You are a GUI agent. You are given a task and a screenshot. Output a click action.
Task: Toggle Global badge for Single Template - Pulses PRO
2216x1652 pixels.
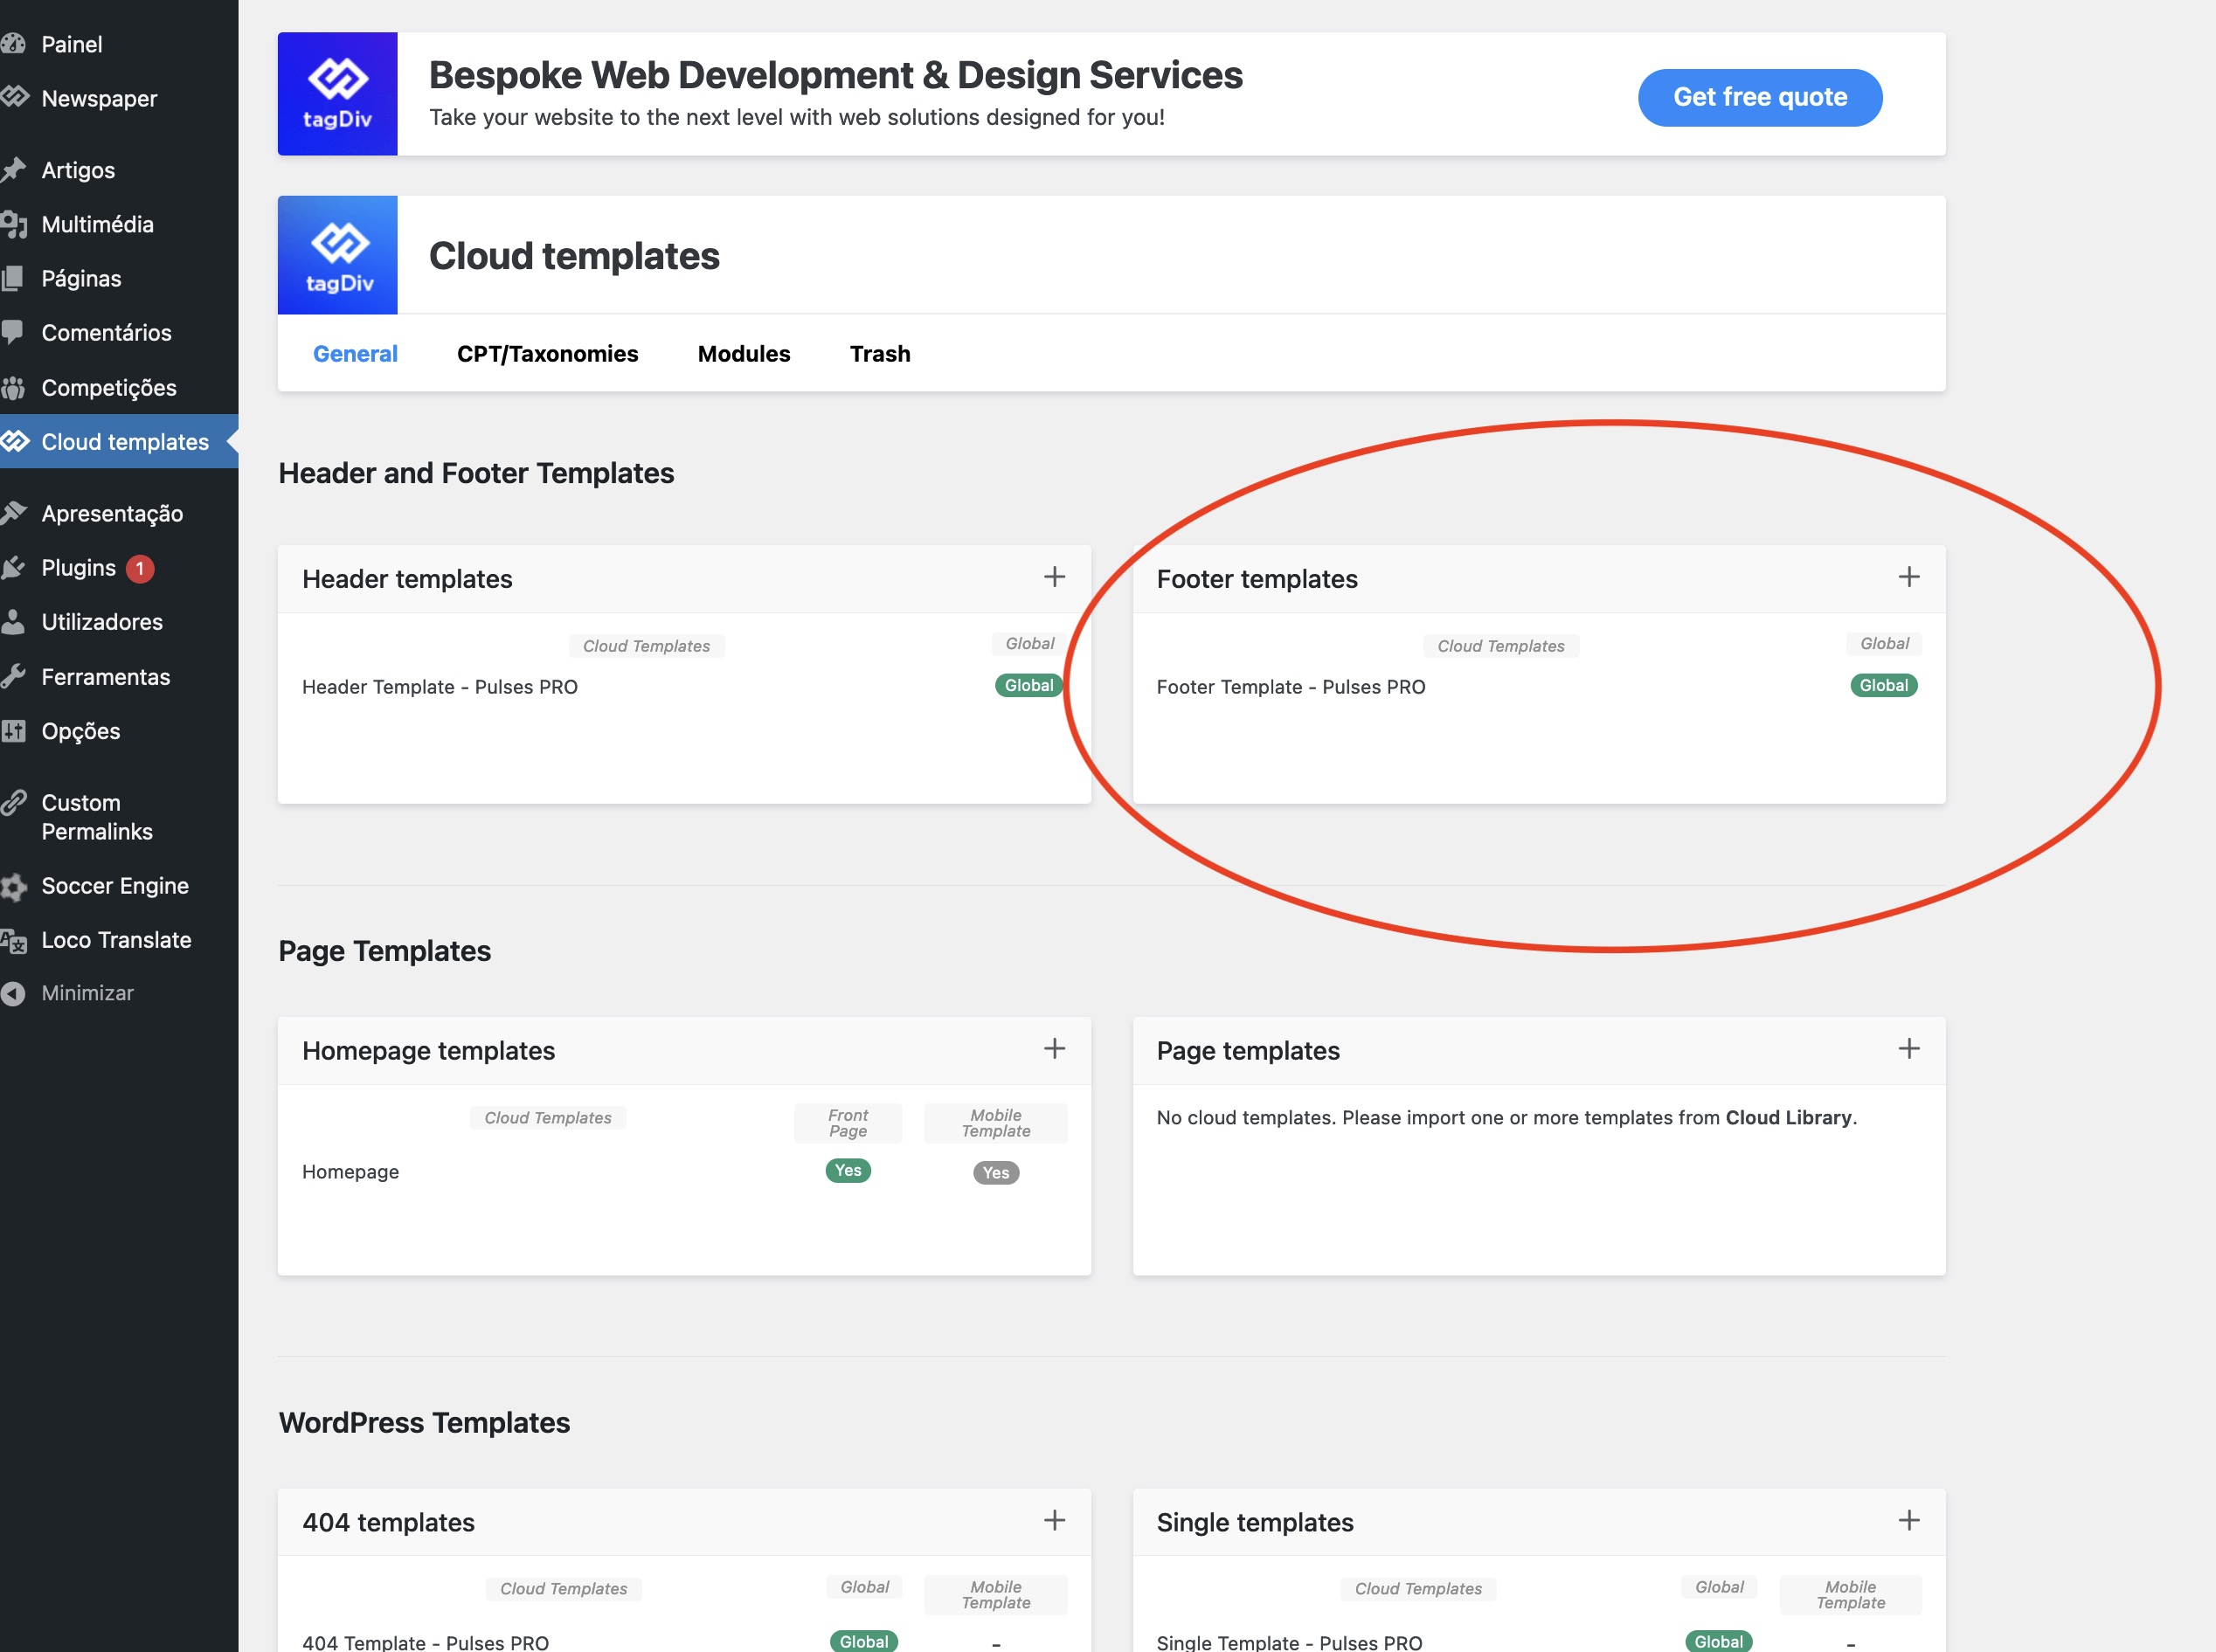(1719, 1642)
